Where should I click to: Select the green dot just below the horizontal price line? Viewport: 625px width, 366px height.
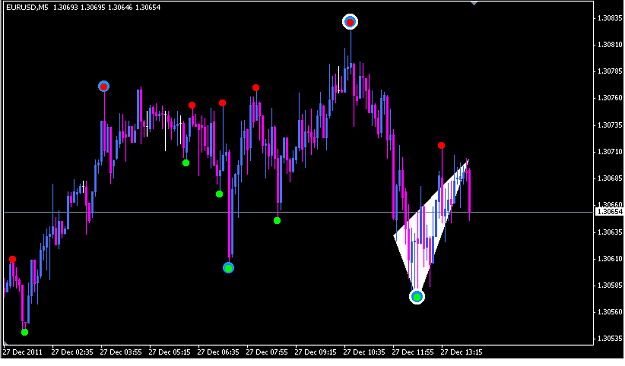(x=277, y=220)
